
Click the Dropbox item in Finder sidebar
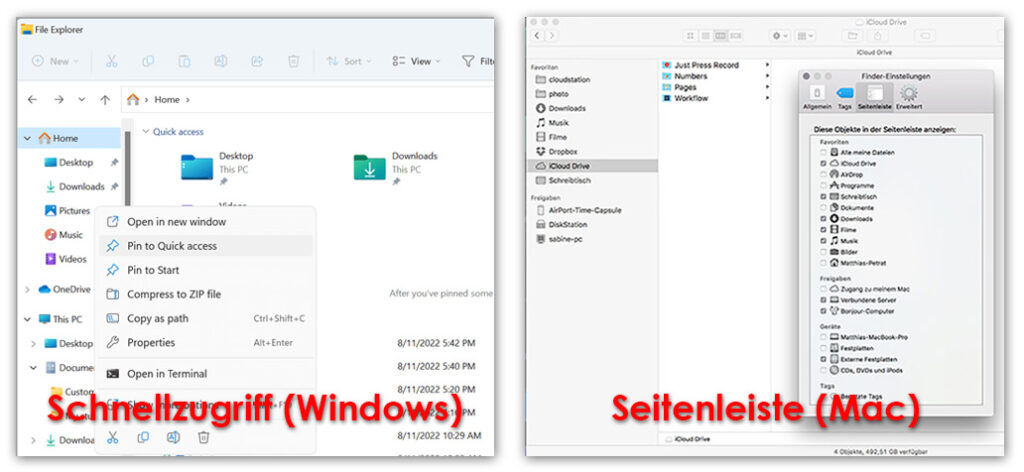click(x=564, y=151)
